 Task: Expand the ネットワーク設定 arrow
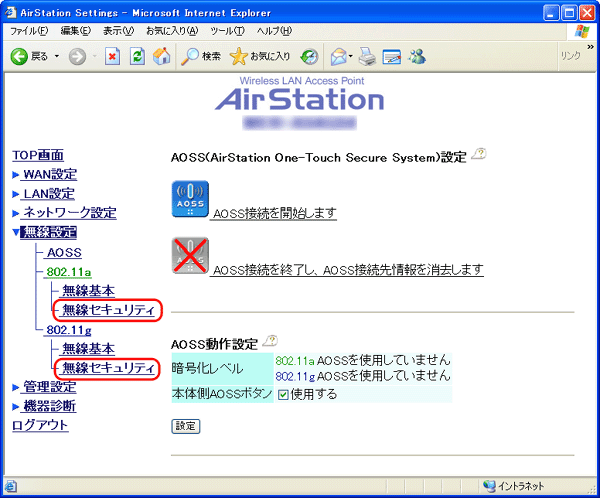tap(15, 213)
